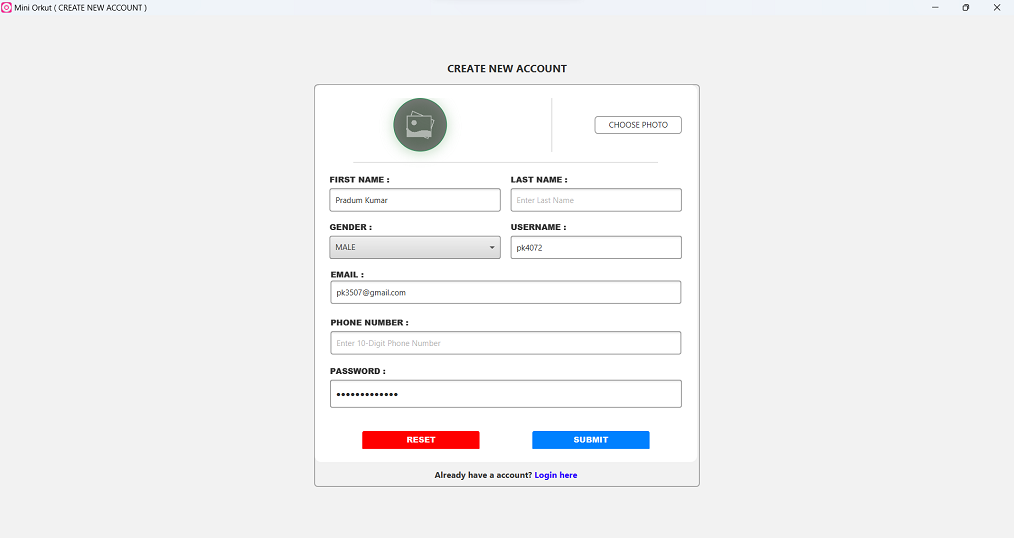This screenshot has height=538, width=1014.
Task: Restore down the Mini Orkut window
Action: click(965, 8)
